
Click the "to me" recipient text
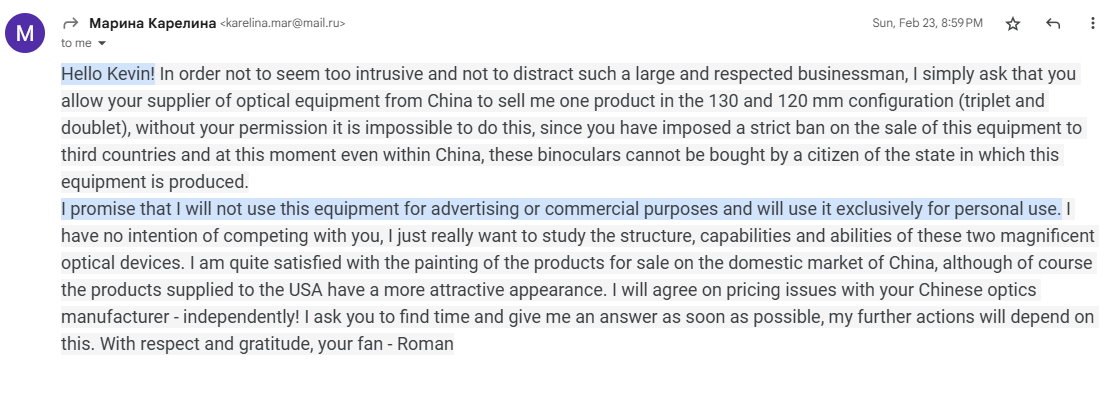click(76, 43)
